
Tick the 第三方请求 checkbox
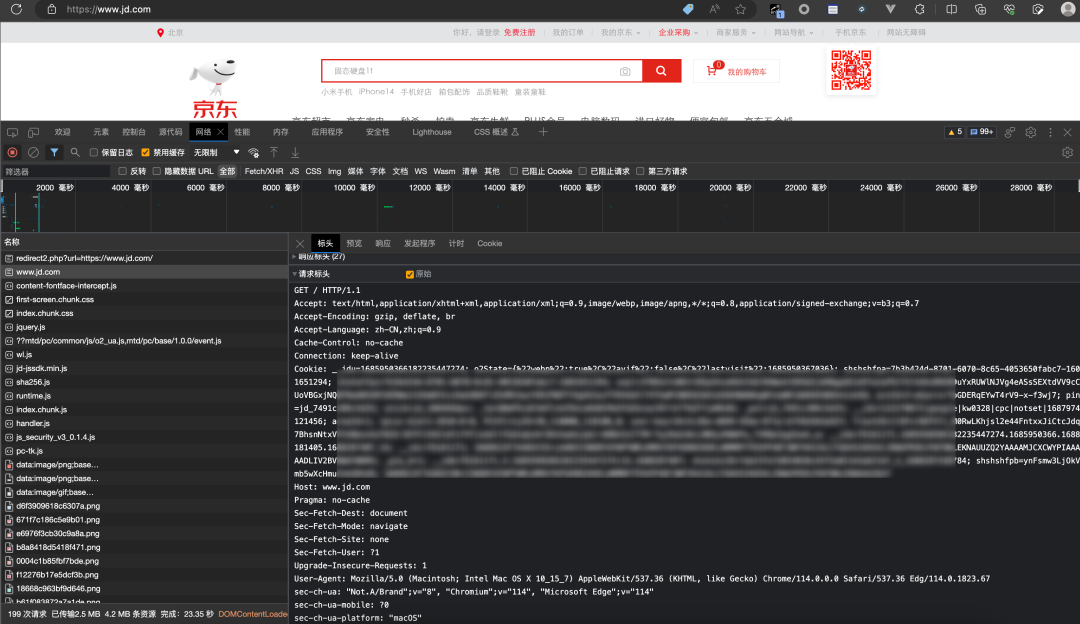pyautogui.click(x=641, y=171)
